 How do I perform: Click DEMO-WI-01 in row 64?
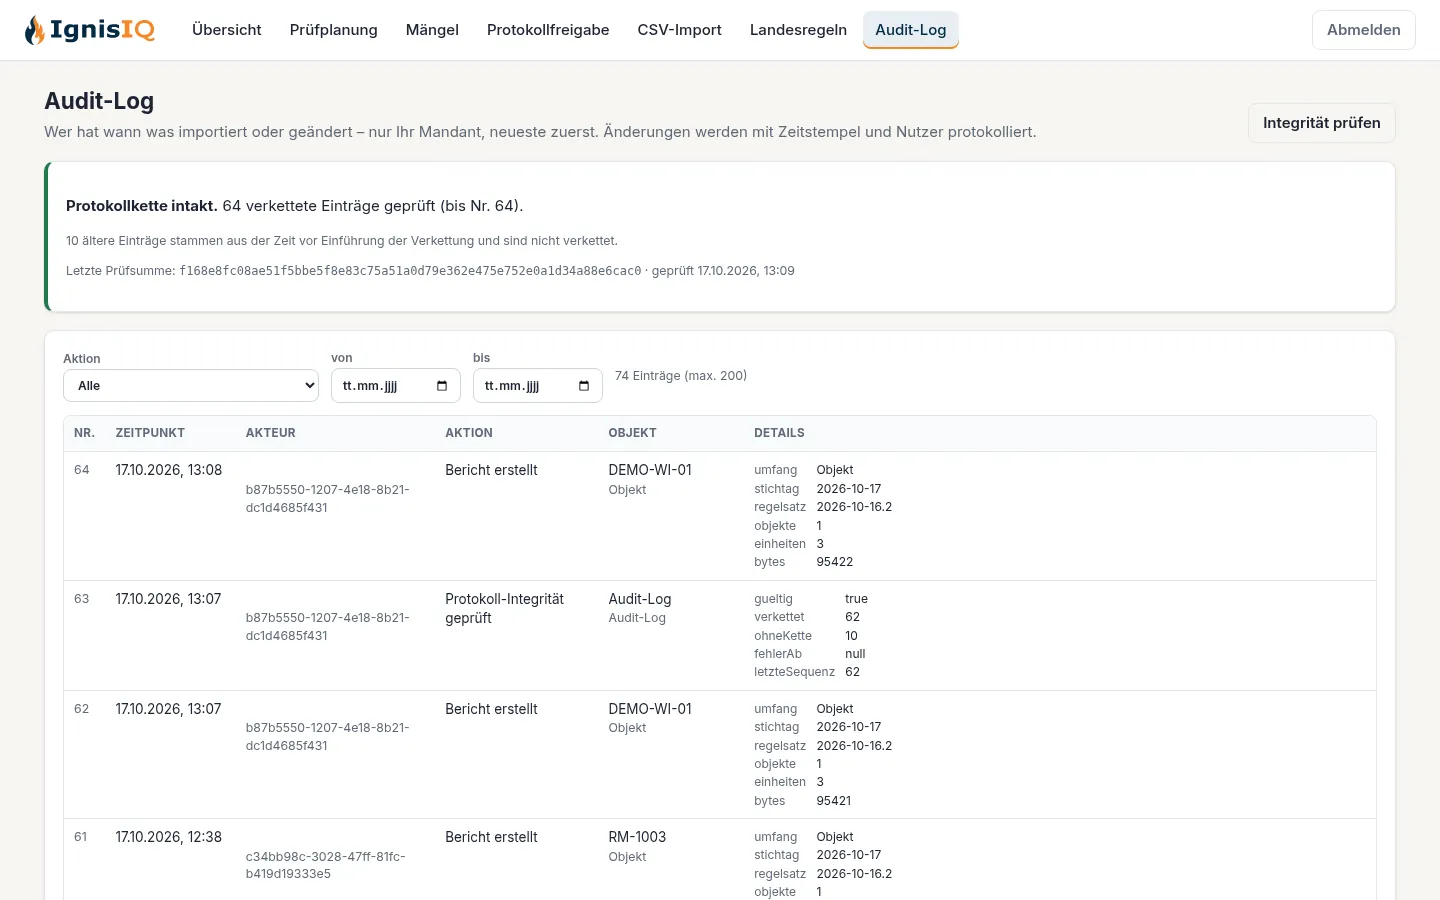coord(650,470)
